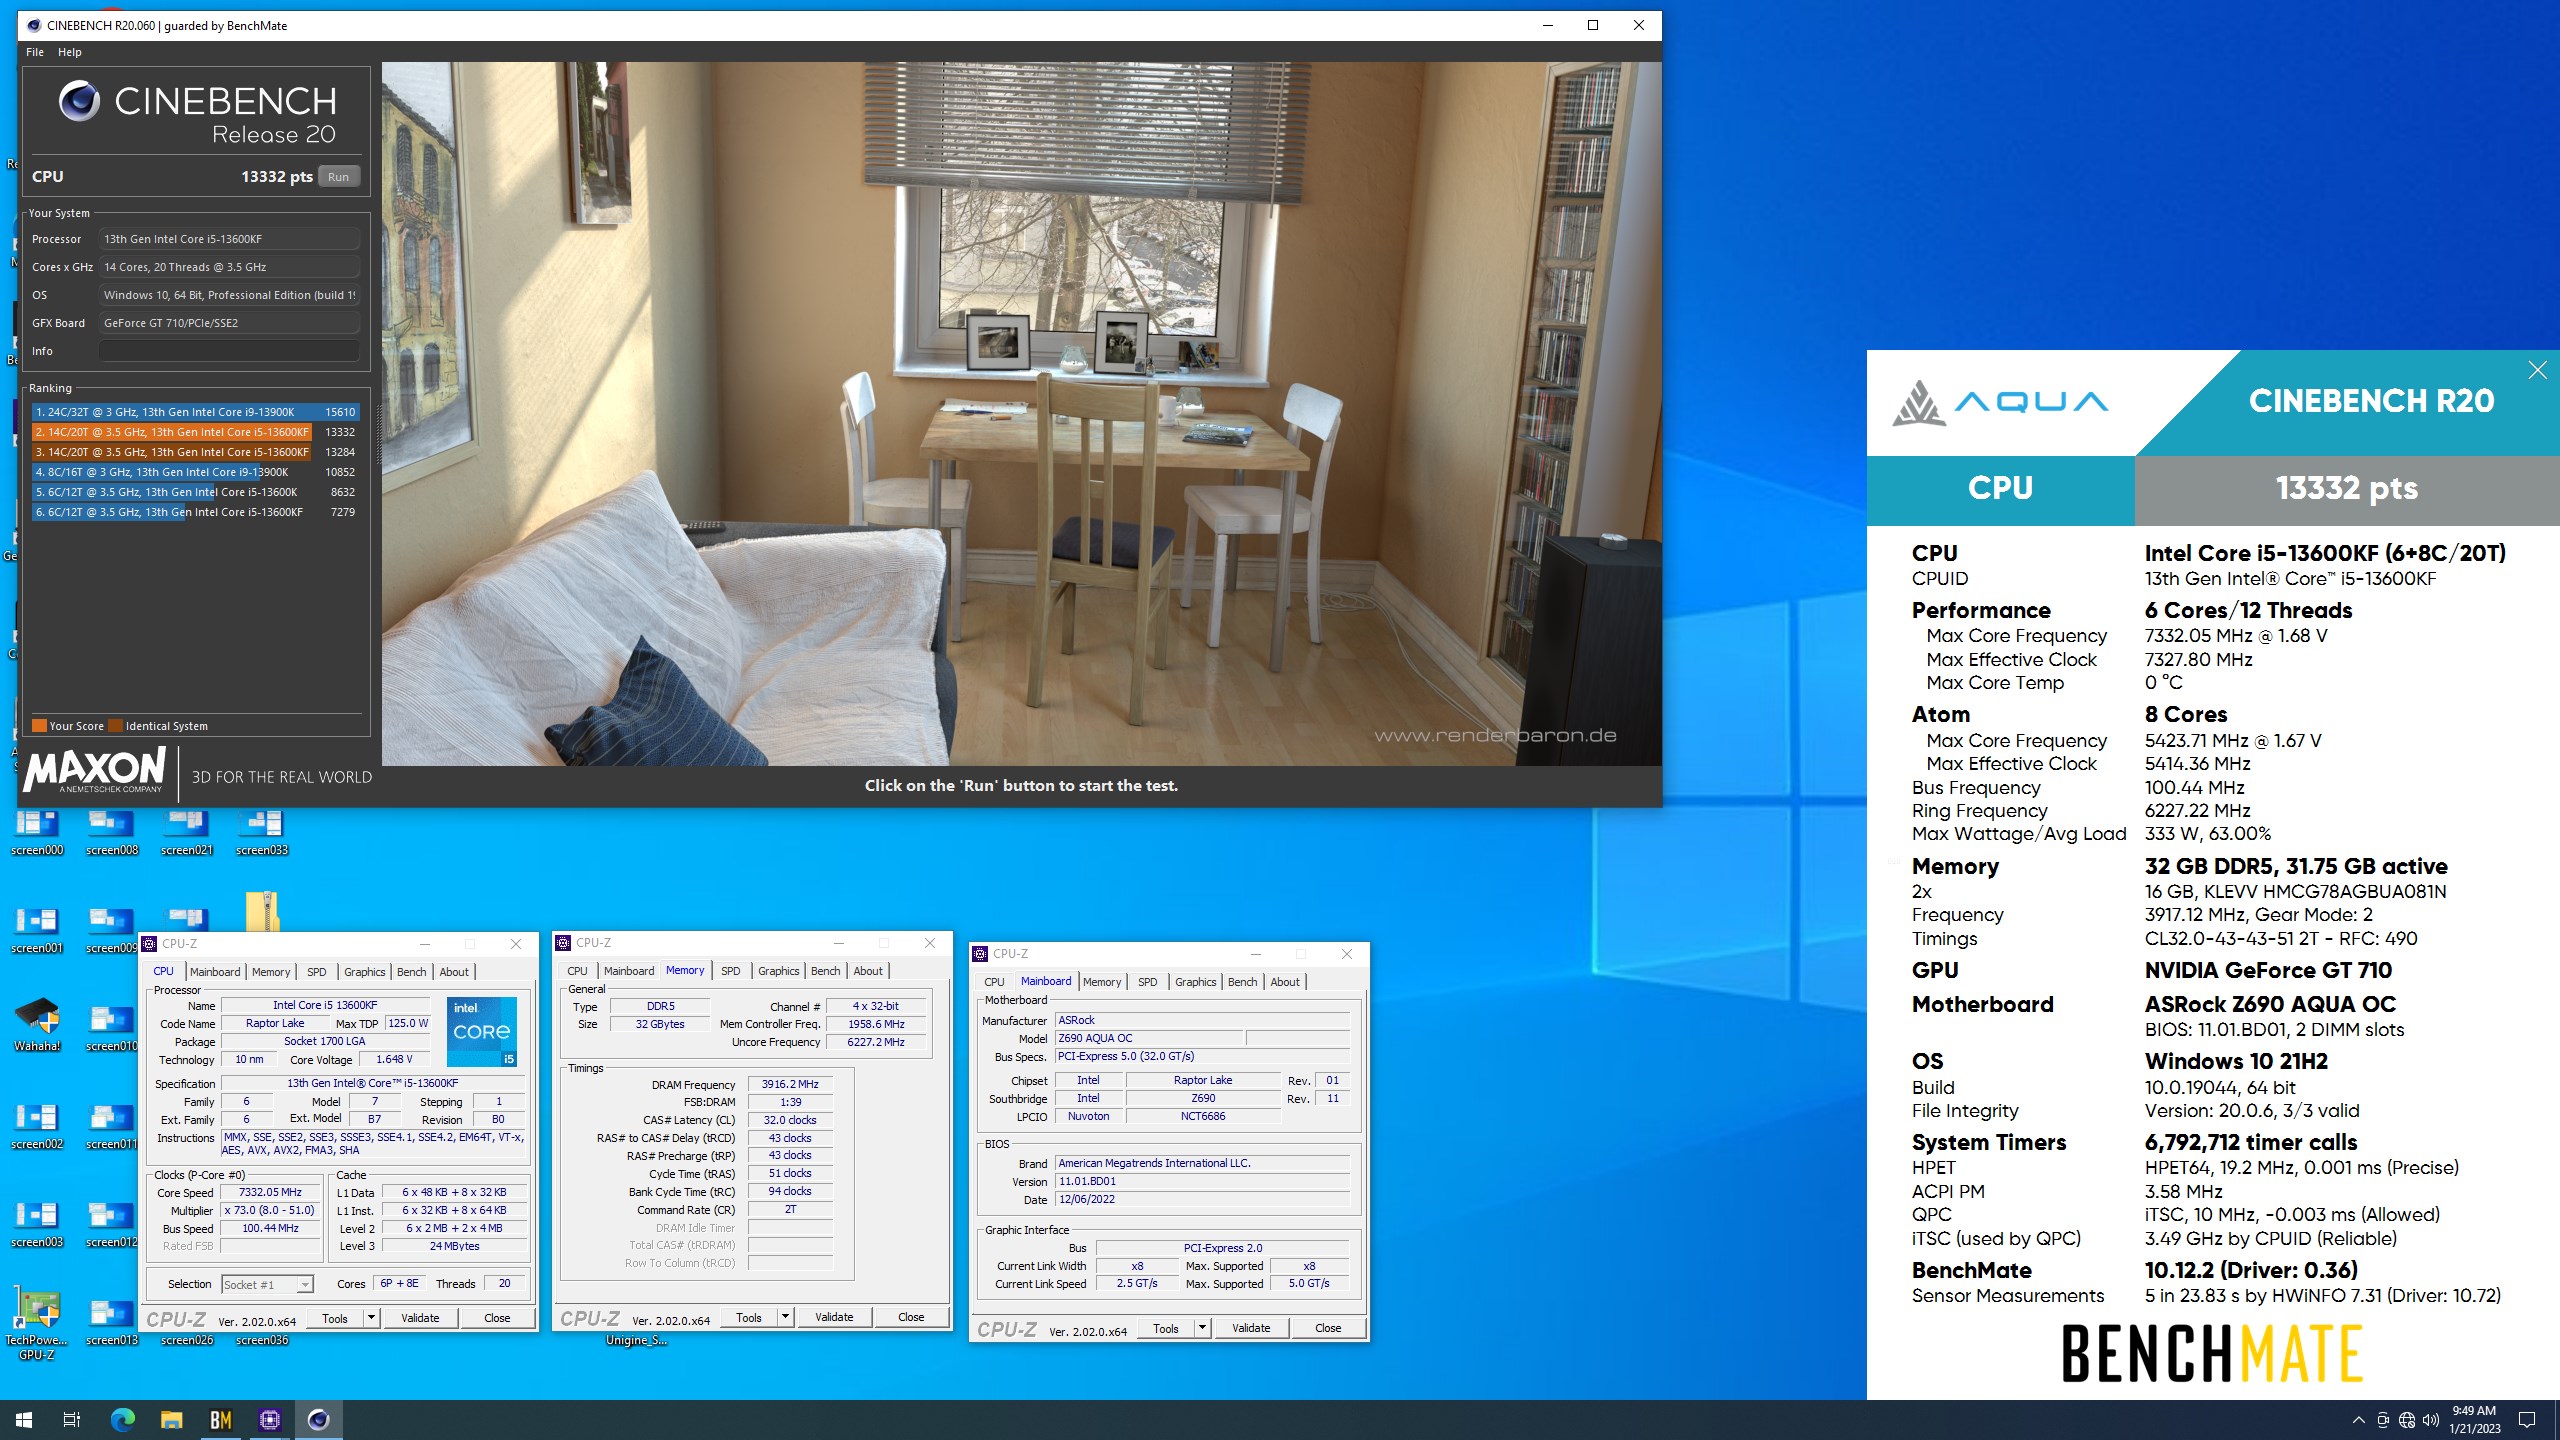This screenshot has width=2560, height=1440.
Task: Switch to Mainboard tab in CPU-Z CPU window
Action: 215,972
